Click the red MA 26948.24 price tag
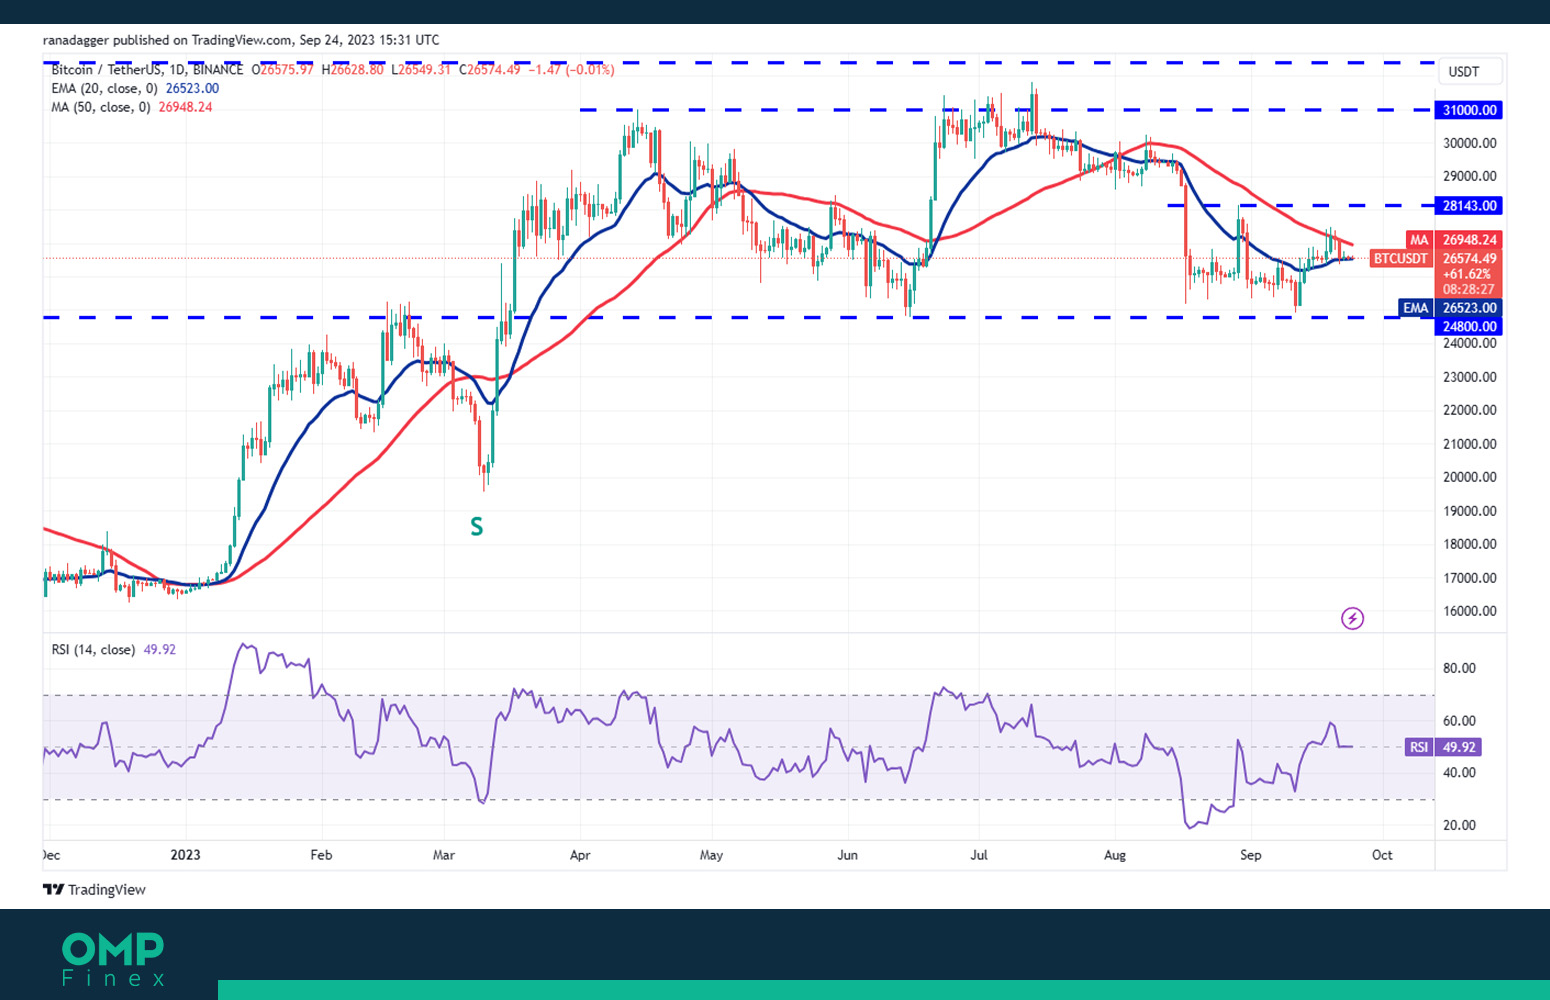This screenshot has height=1000, width=1550. [x=1454, y=240]
